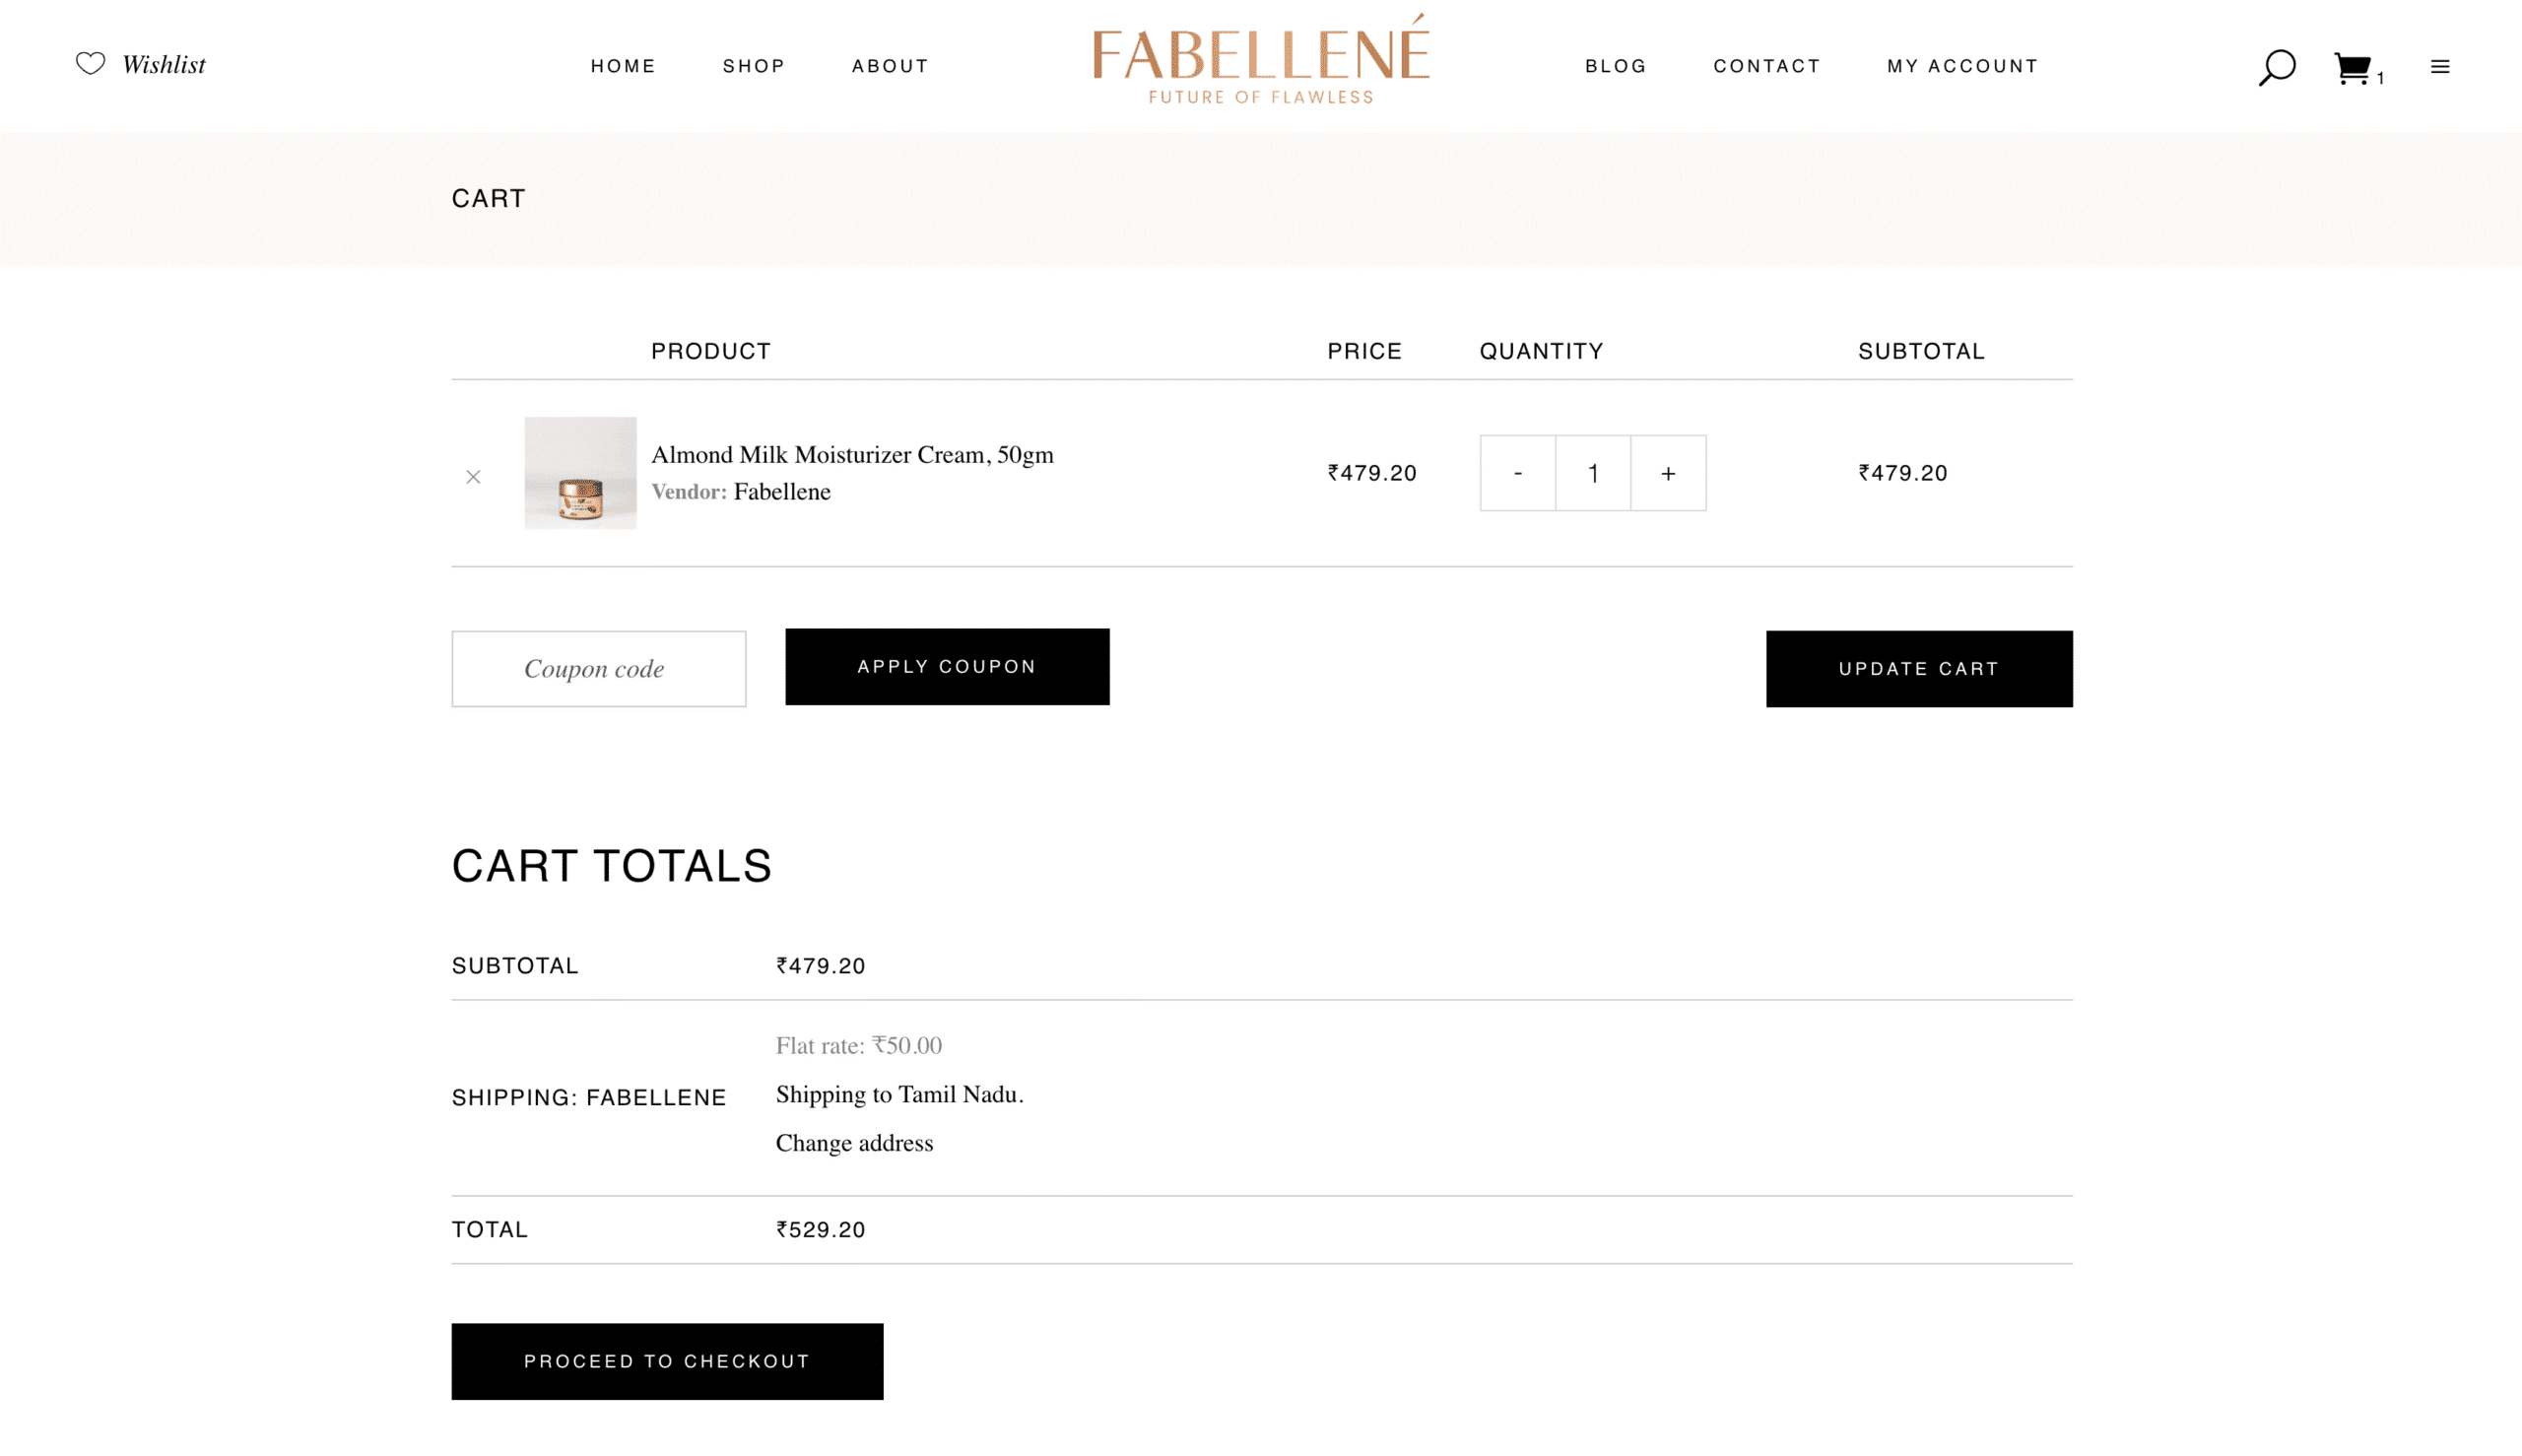Viewport: 2522px width, 1456px height.
Task: Click the Apply Coupon button
Action: click(947, 667)
